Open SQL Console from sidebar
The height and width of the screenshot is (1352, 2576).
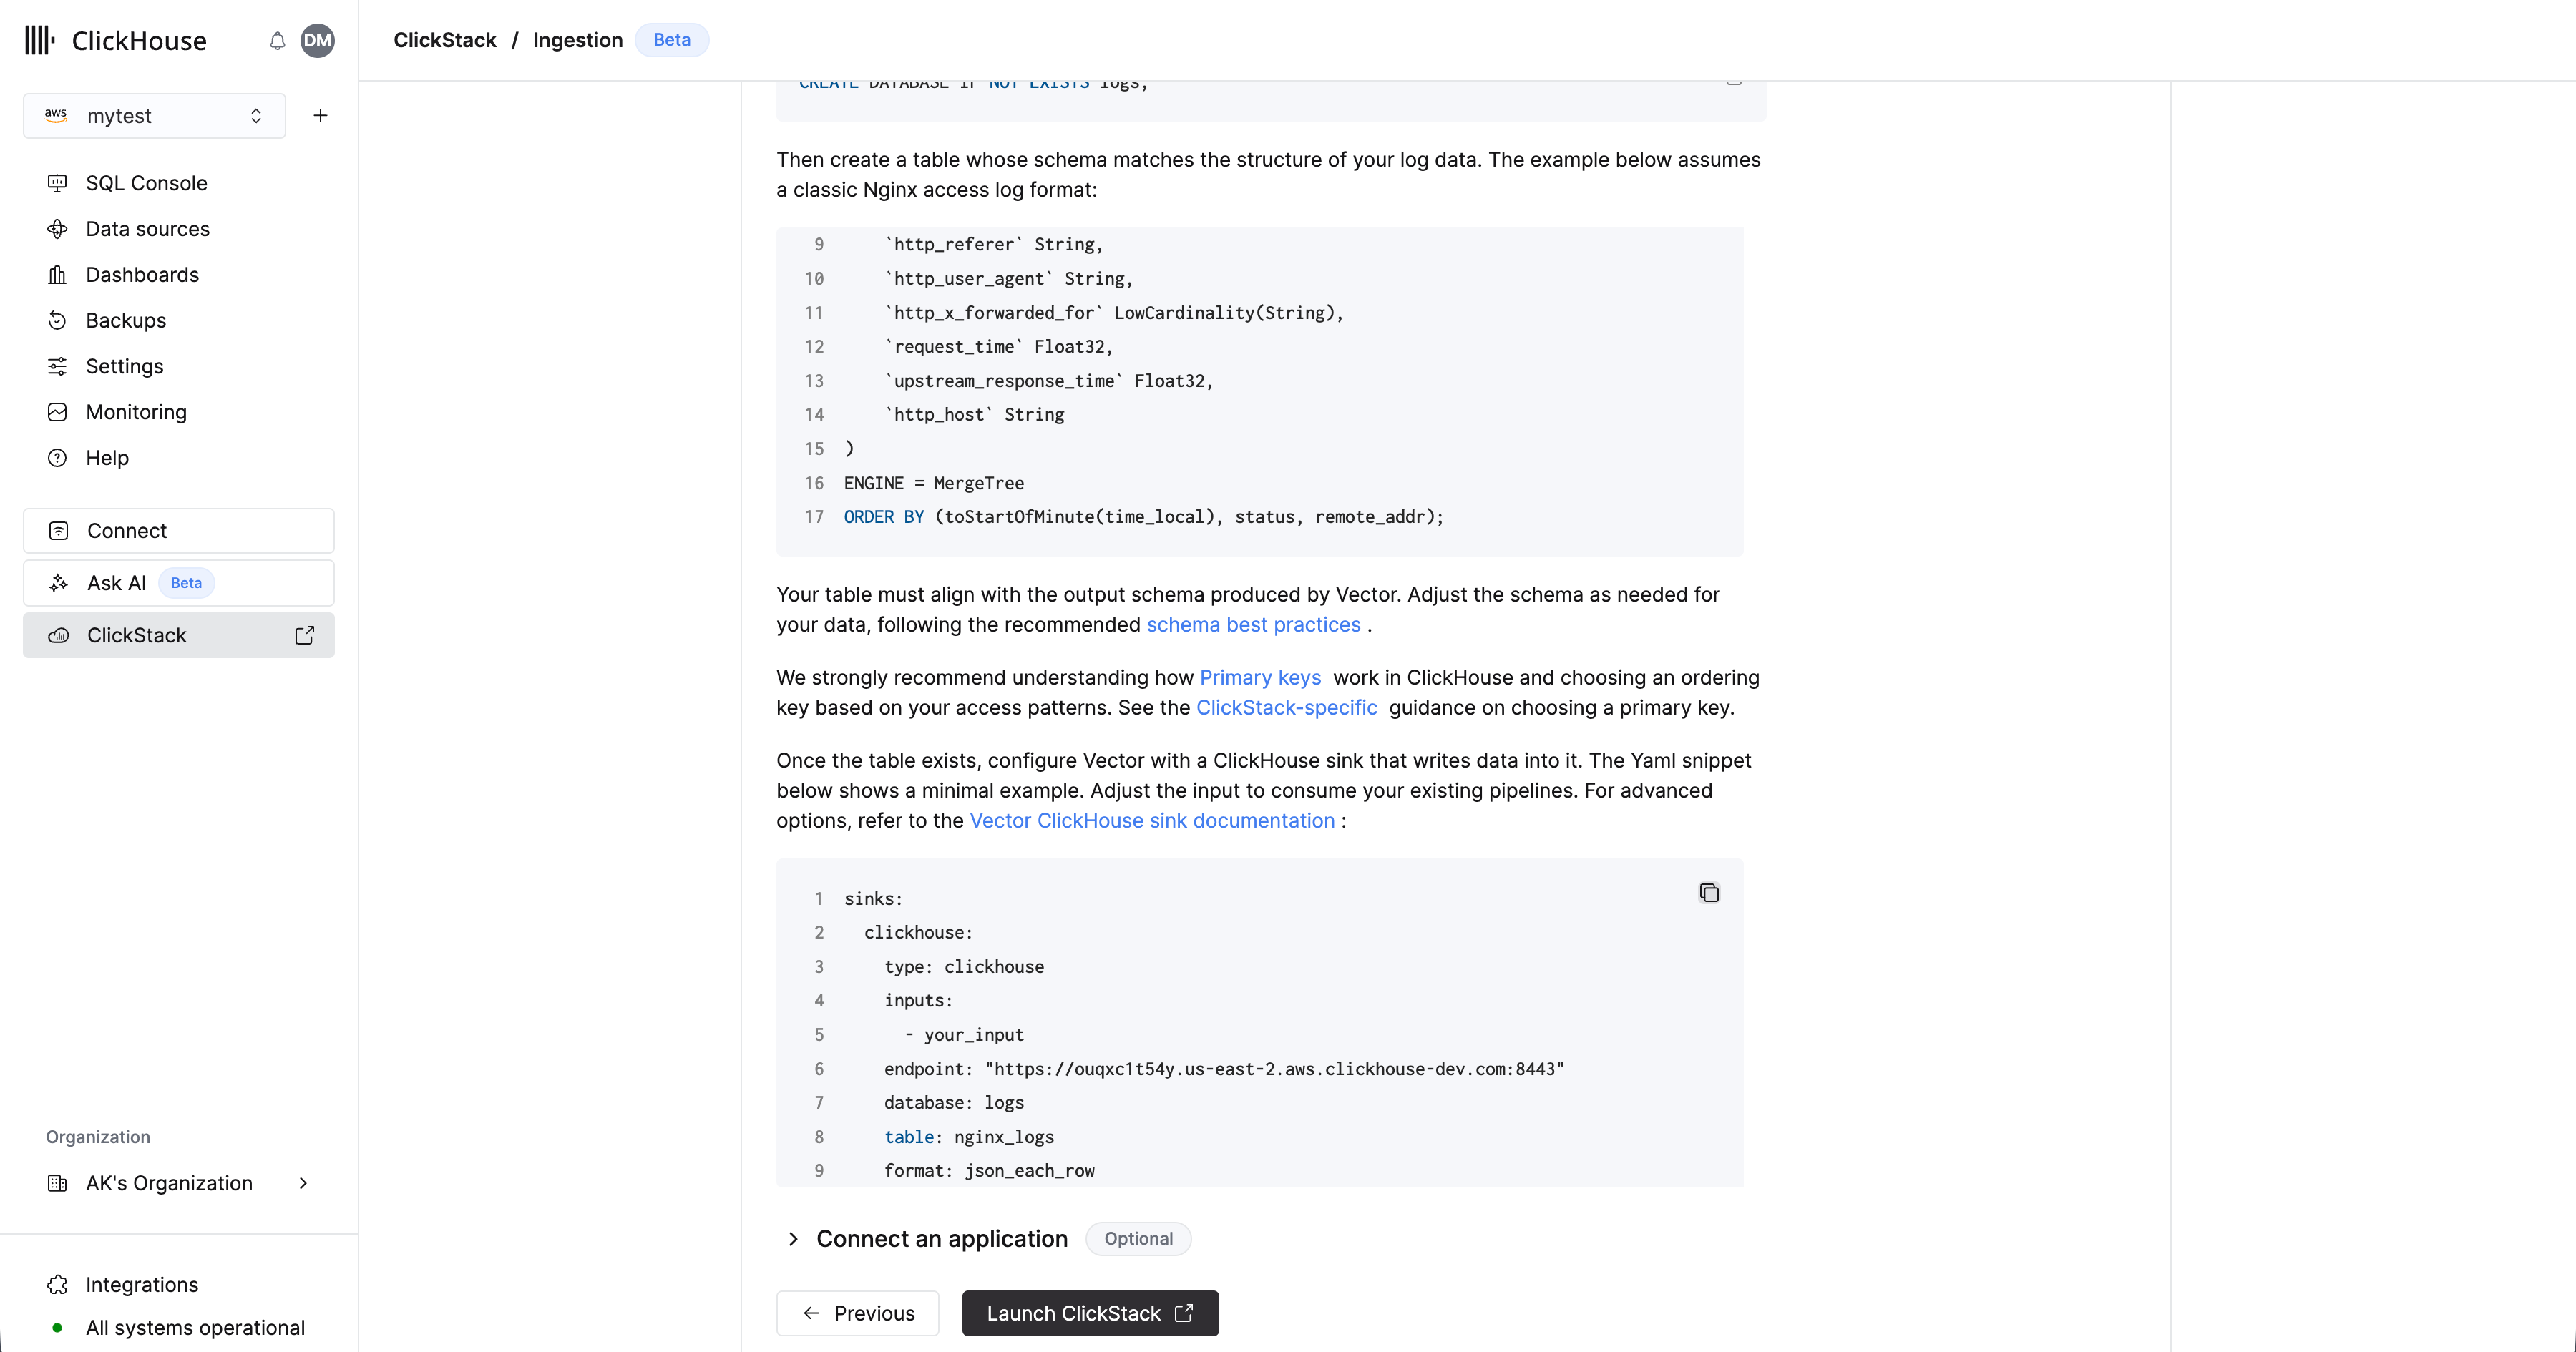click(x=146, y=183)
